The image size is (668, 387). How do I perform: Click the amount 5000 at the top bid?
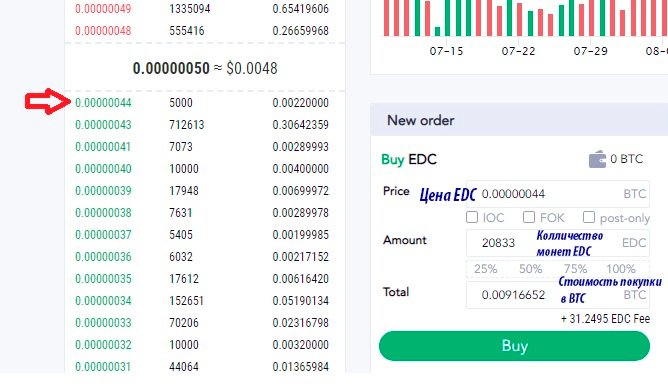click(181, 103)
